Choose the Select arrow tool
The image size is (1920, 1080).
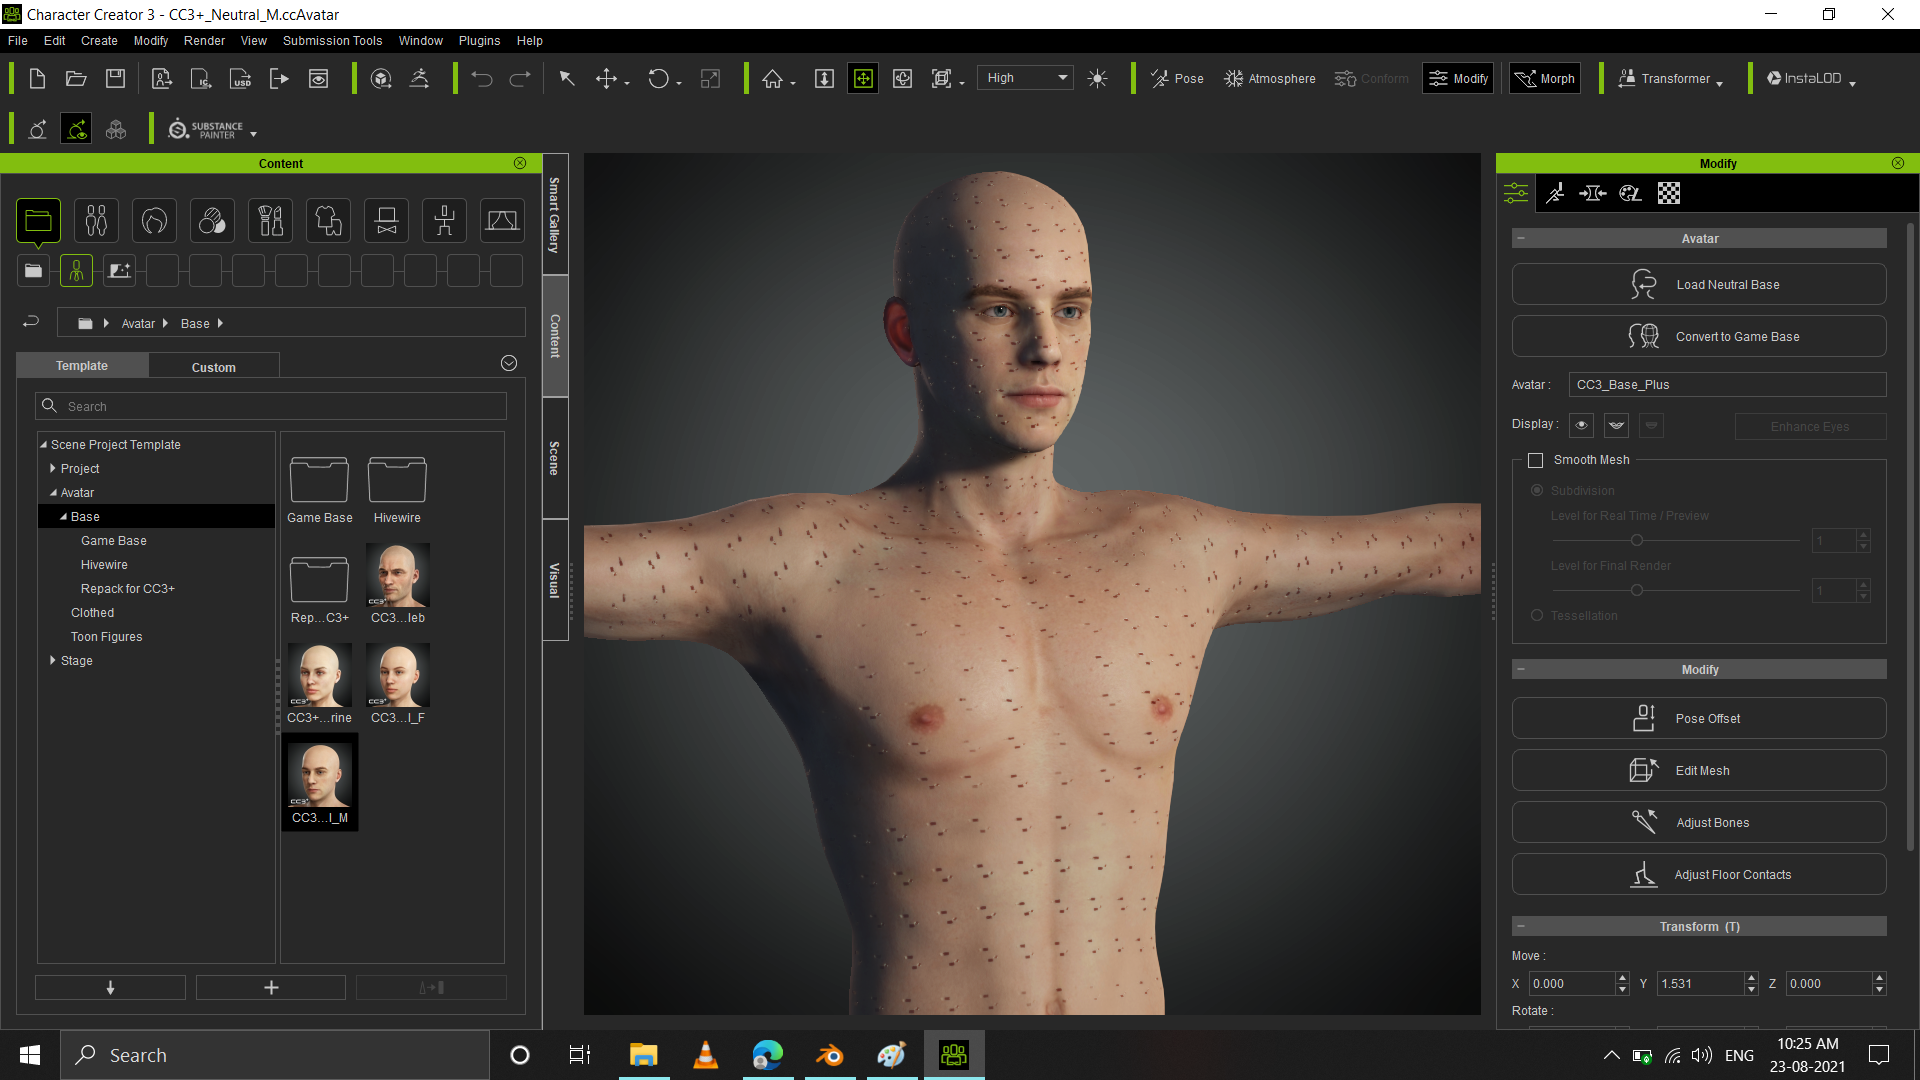click(567, 79)
